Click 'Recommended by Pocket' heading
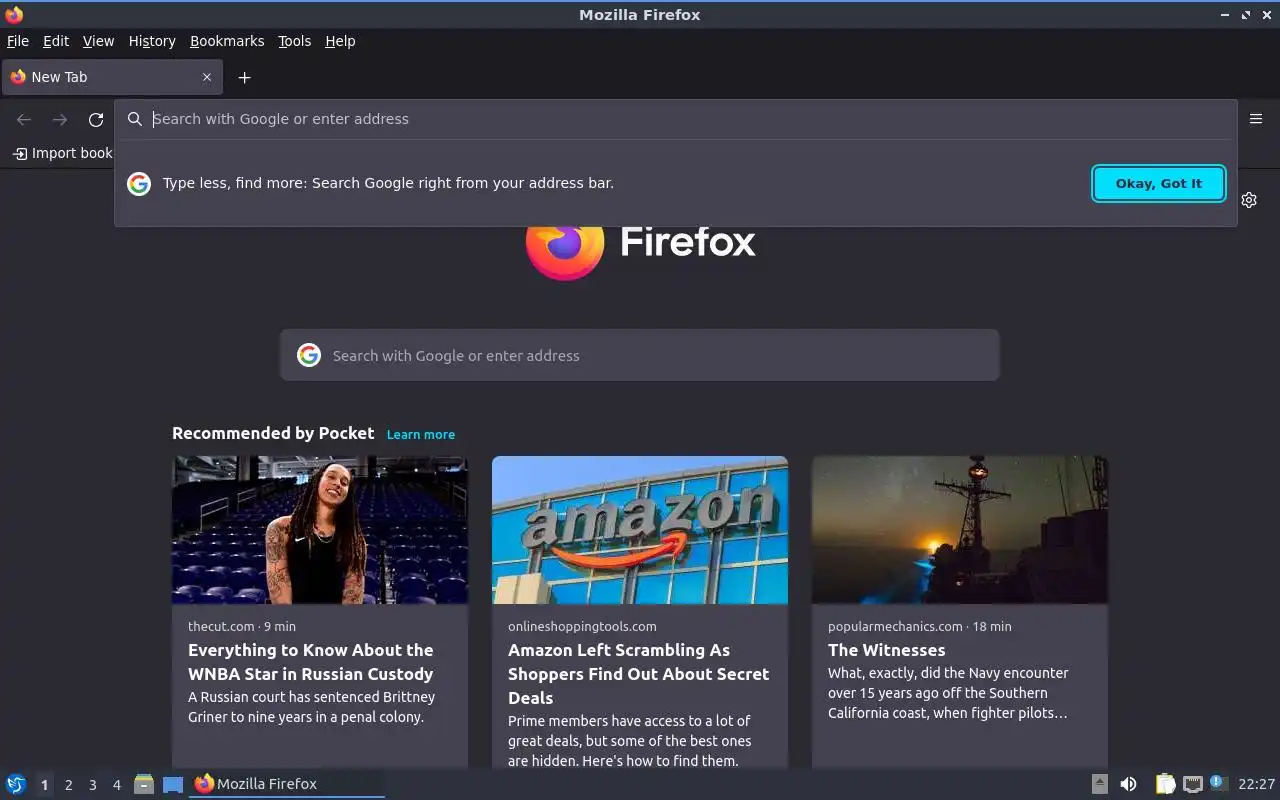 [x=273, y=433]
